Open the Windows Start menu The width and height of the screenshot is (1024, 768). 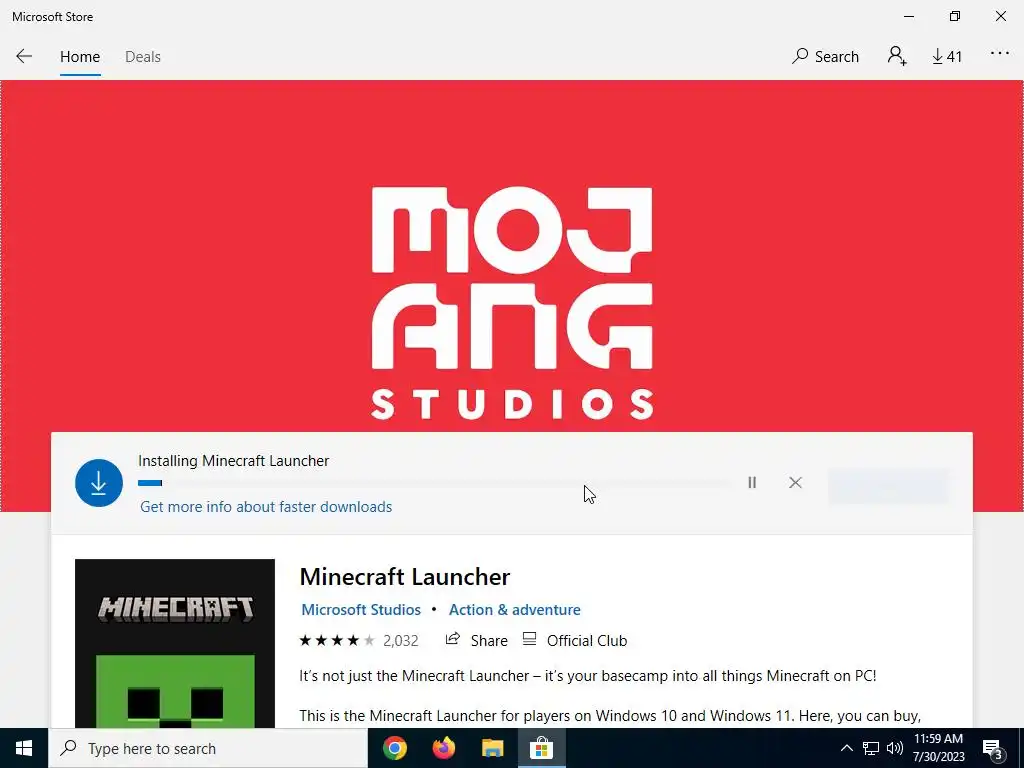click(24, 748)
